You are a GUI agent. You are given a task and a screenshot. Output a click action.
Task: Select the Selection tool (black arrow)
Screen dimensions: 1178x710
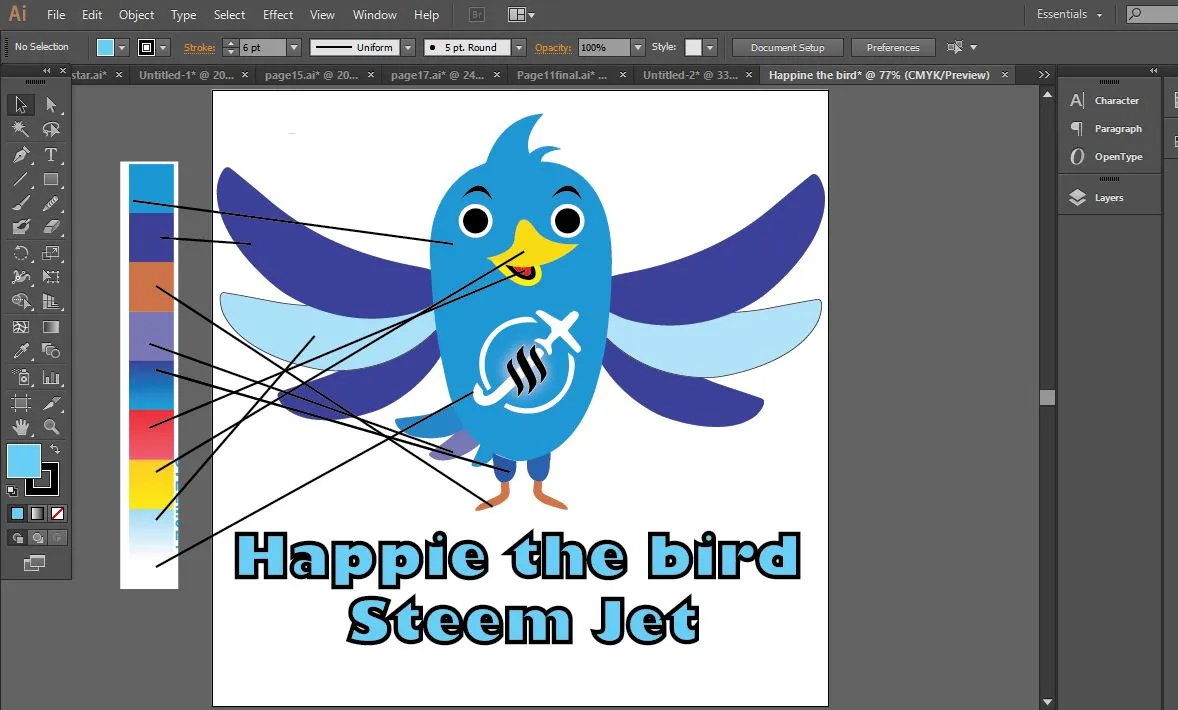tap(21, 104)
